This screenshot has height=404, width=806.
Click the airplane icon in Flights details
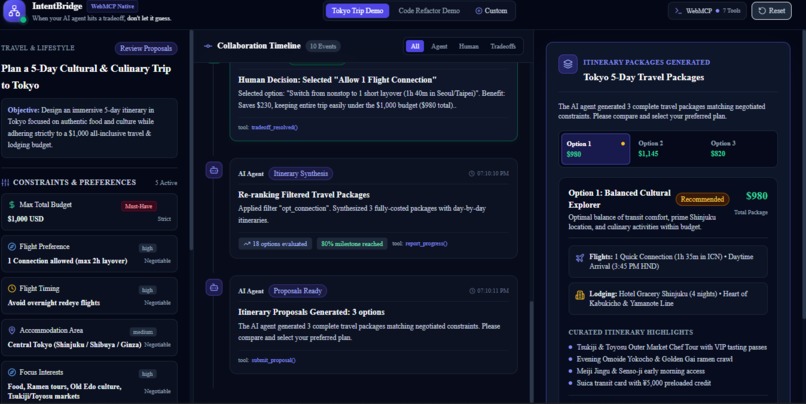[580, 258]
